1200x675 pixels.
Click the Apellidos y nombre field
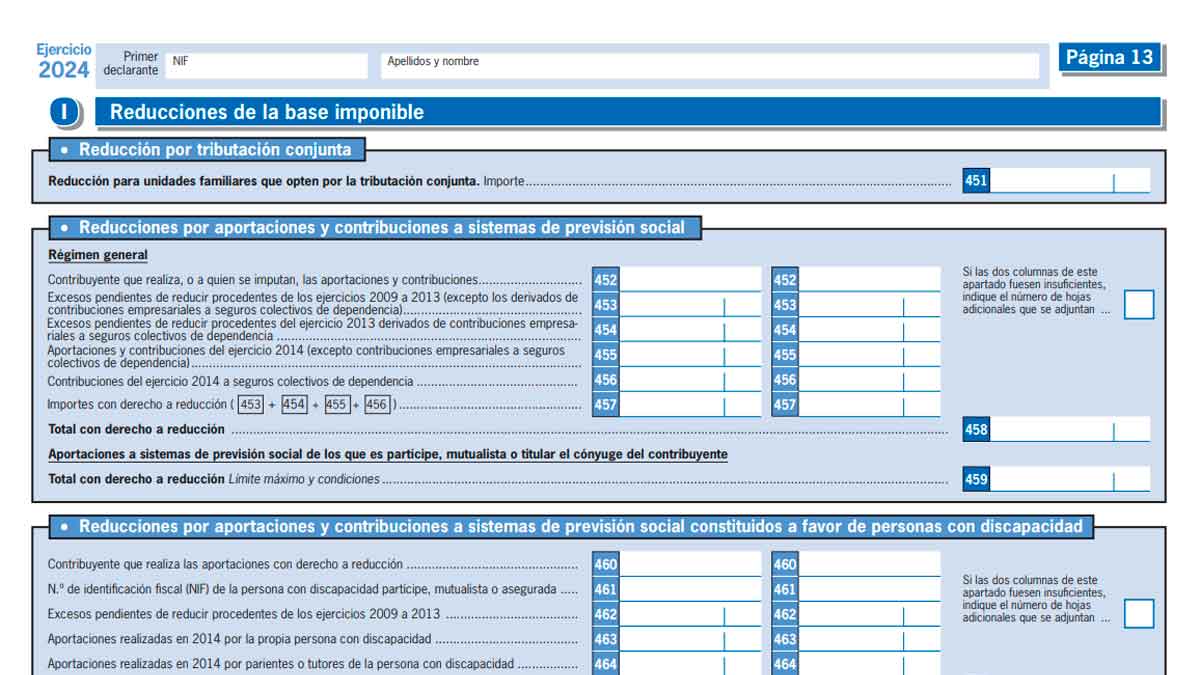[709, 66]
